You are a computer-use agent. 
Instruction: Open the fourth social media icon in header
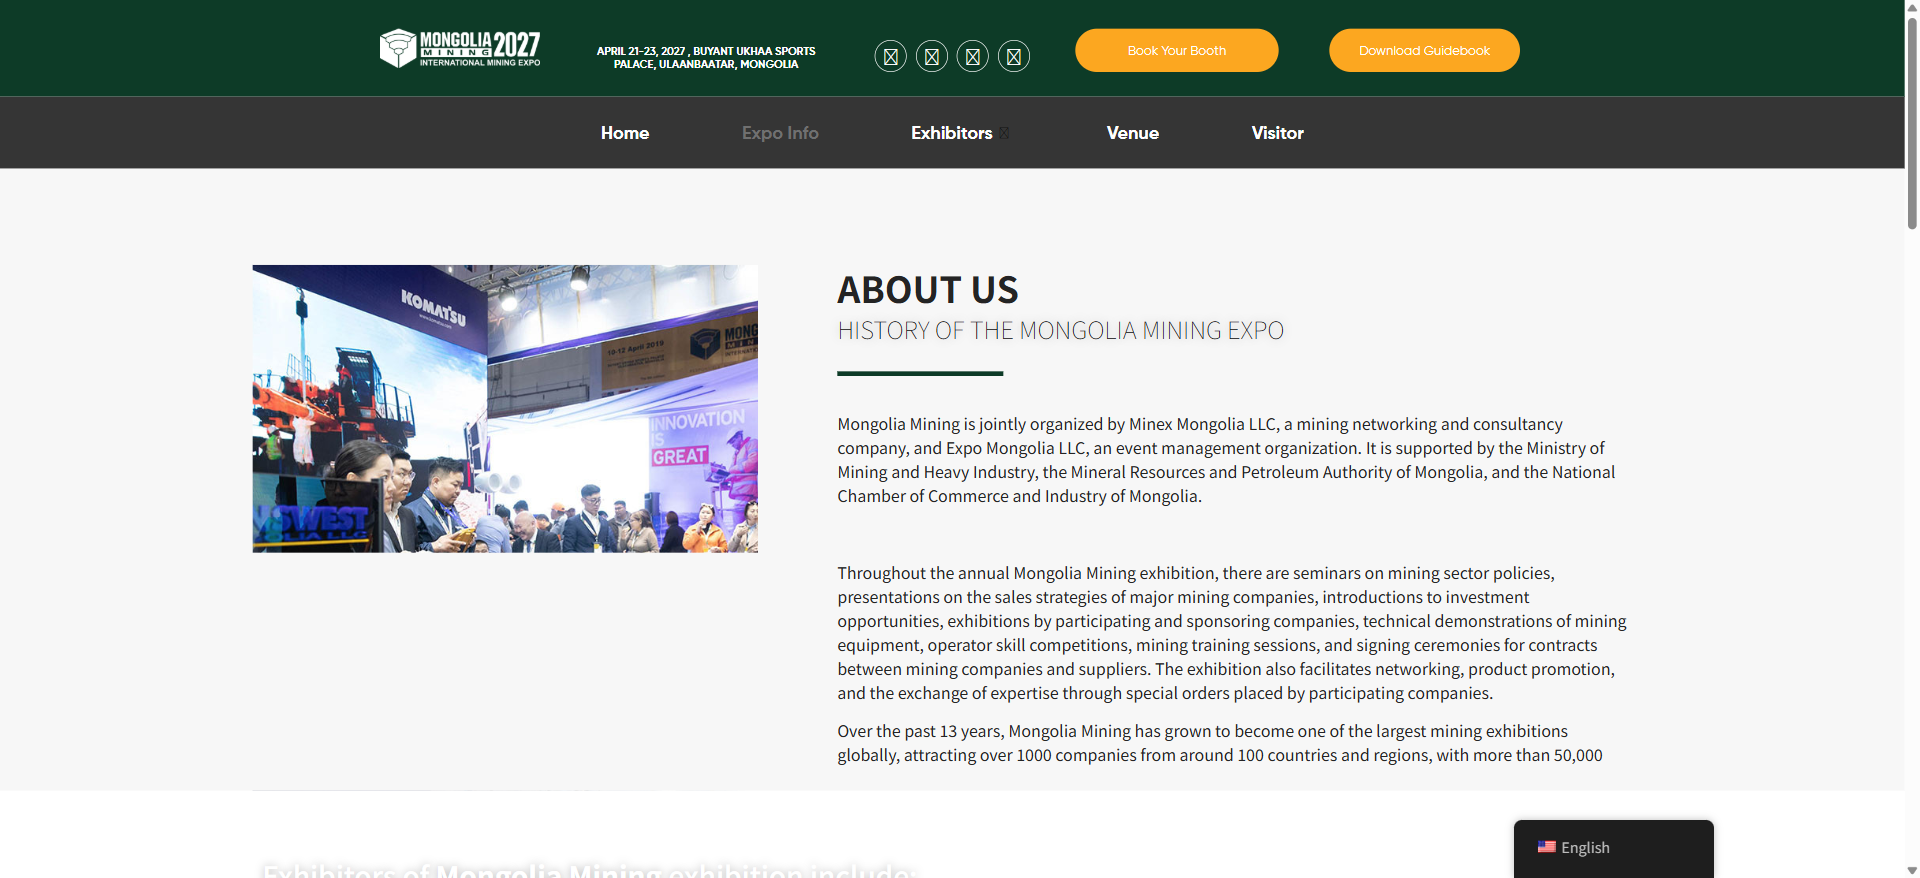tap(1014, 56)
